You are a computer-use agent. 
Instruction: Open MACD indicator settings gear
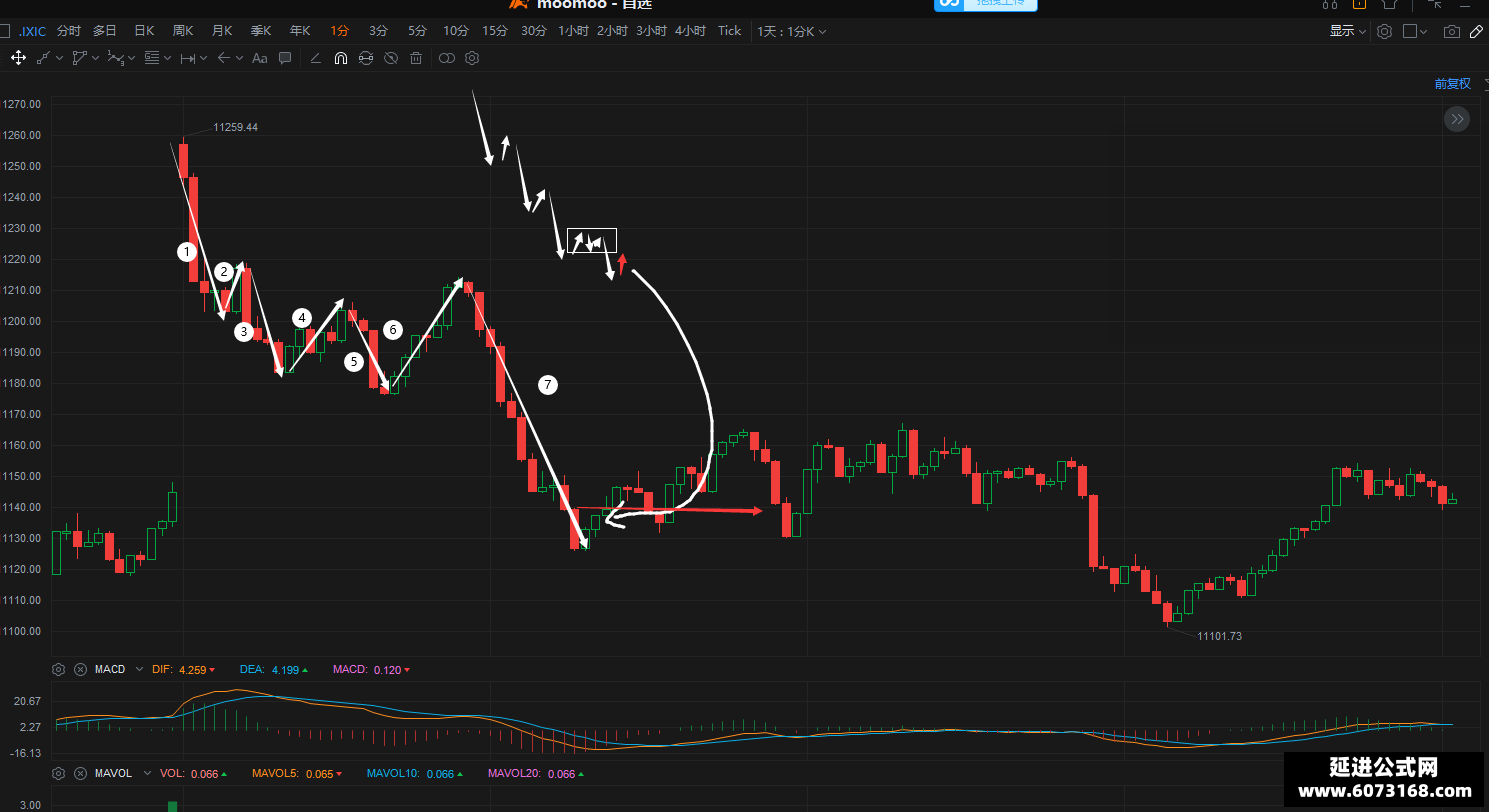pyautogui.click(x=58, y=669)
